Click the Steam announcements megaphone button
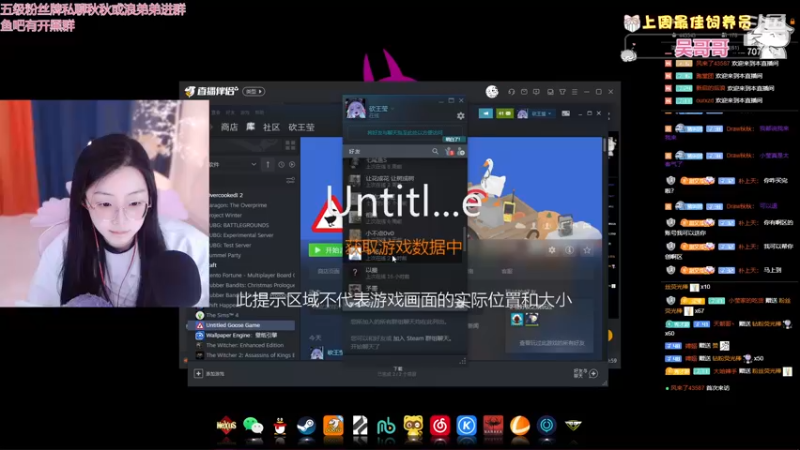Image resolution: width=800 pixels, height=450 pixels. (486, 113)
